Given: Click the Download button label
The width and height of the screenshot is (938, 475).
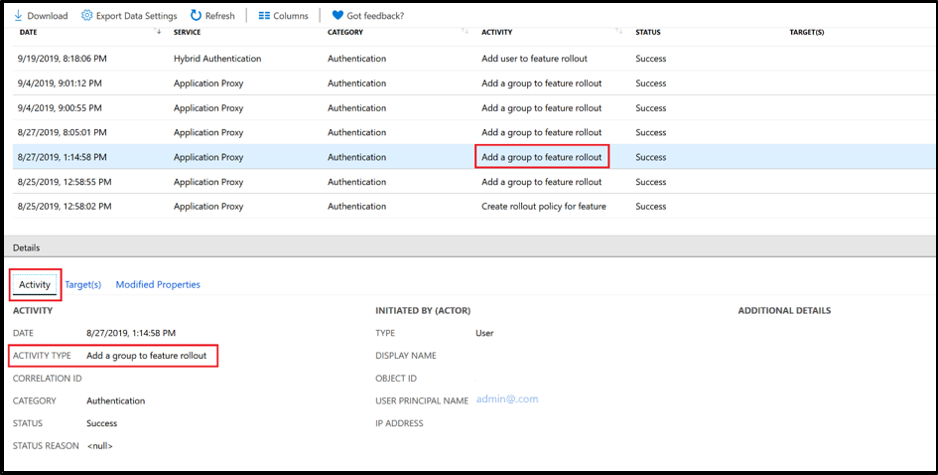Looking at the screenshot, I should pos(47,16).
